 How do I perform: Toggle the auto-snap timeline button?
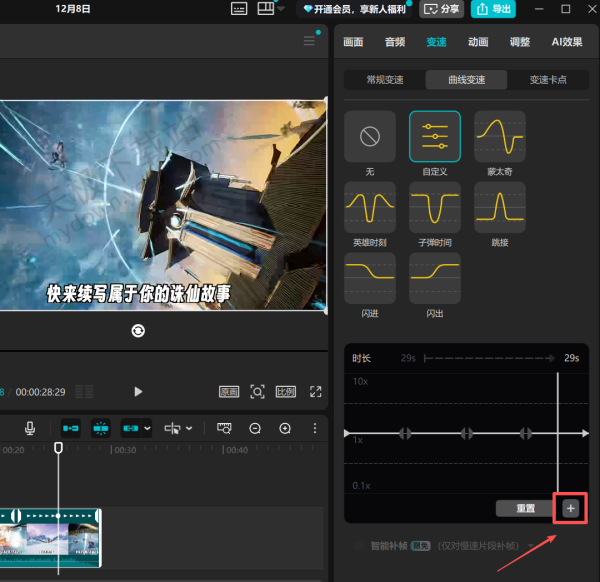101,428
